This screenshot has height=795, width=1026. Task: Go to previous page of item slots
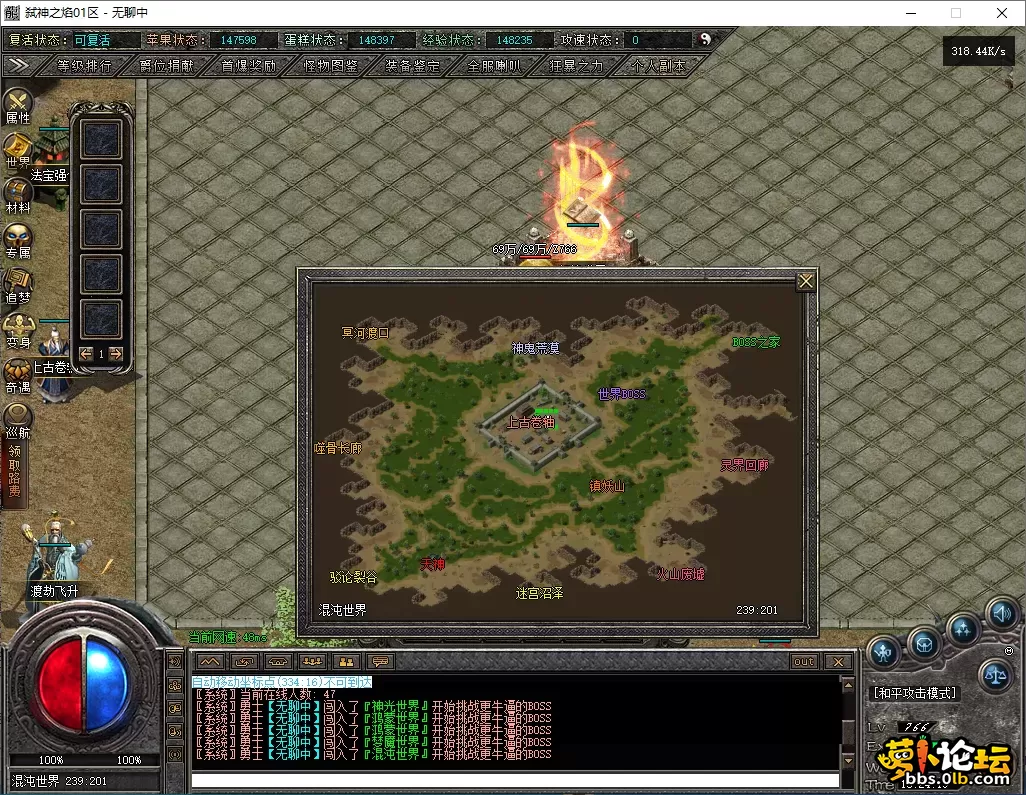pos(86,353)
